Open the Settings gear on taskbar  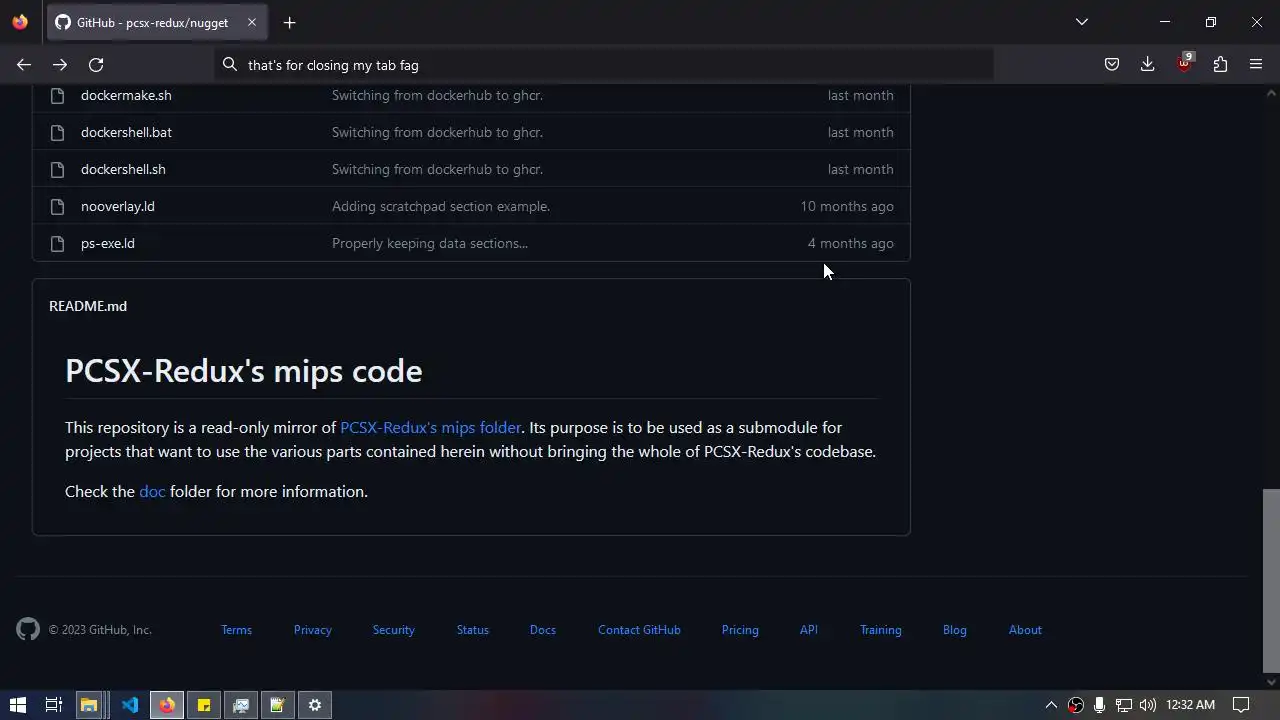tap(315, 705)
